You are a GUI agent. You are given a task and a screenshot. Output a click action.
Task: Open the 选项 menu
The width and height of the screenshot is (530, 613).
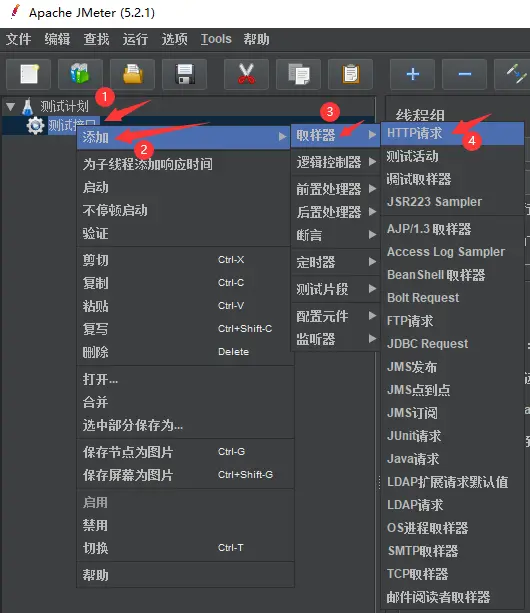pyautogui.click(x=175, y=39)
